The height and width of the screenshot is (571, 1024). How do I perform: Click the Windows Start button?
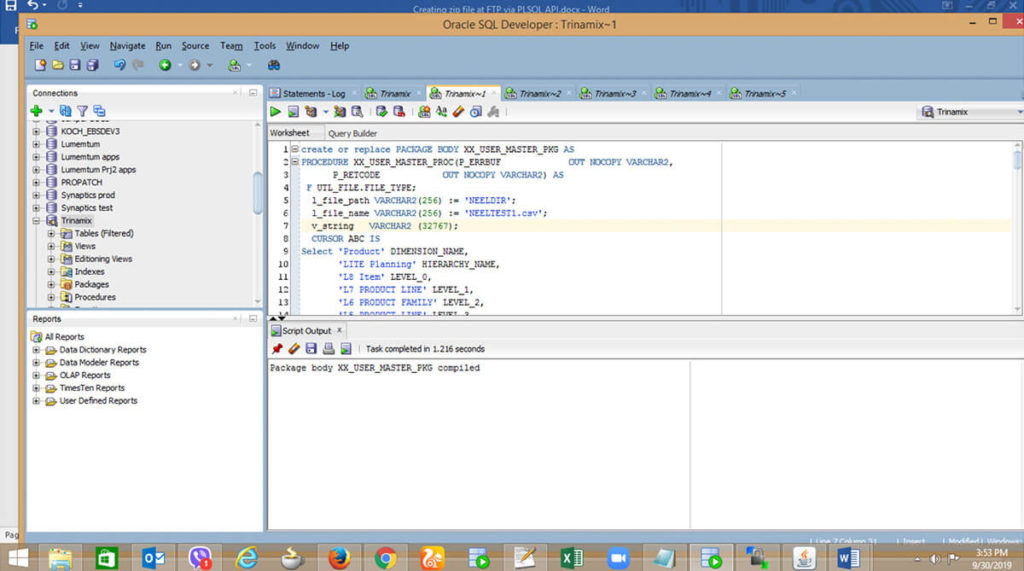click(18, 558)
